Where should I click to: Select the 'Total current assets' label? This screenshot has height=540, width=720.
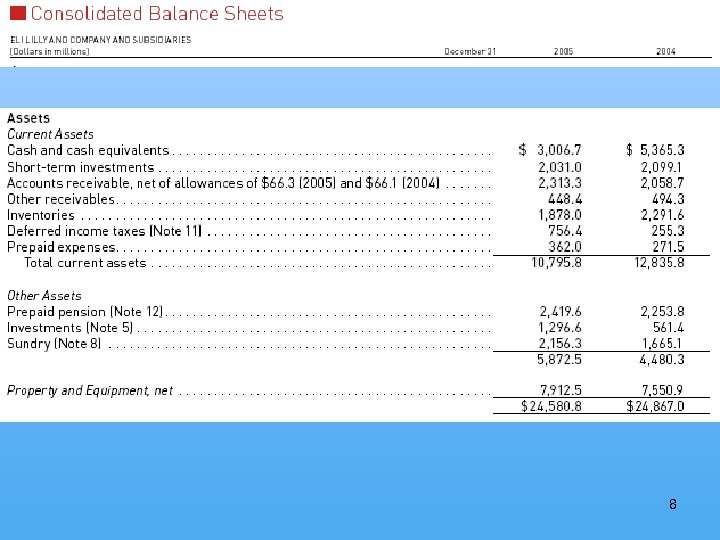[85, 263]
